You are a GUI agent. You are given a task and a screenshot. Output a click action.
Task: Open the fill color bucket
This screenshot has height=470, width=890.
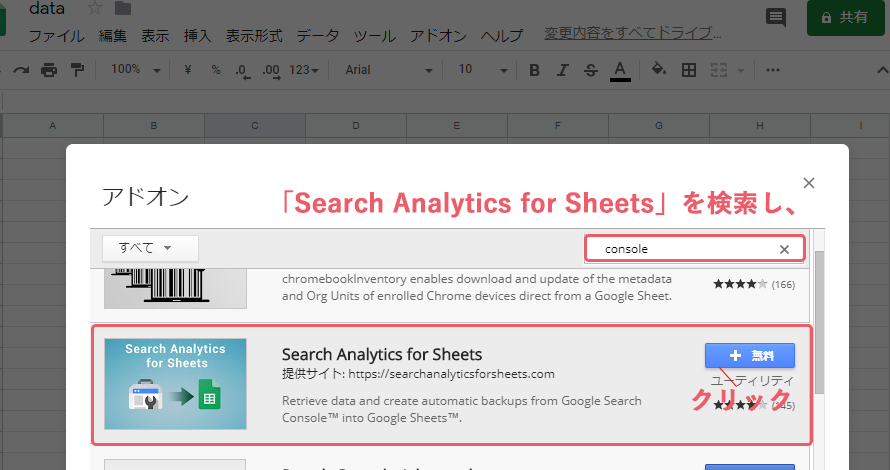coord(658,69)
